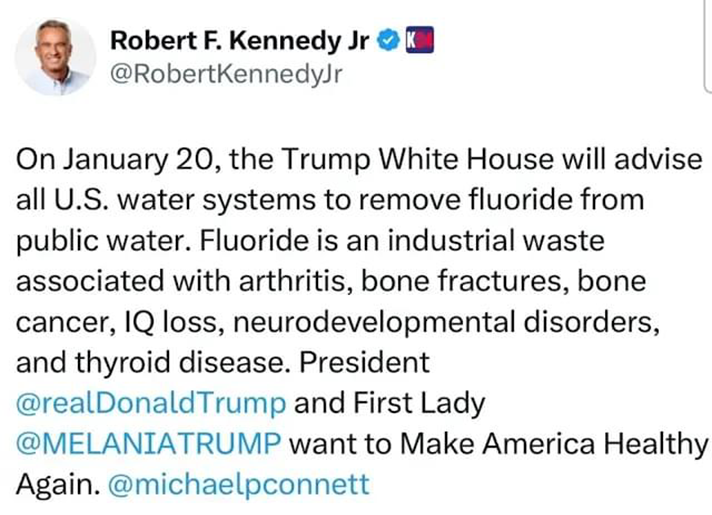Open the @realDonaldTrump mention
712x515 pixels.
153,403
